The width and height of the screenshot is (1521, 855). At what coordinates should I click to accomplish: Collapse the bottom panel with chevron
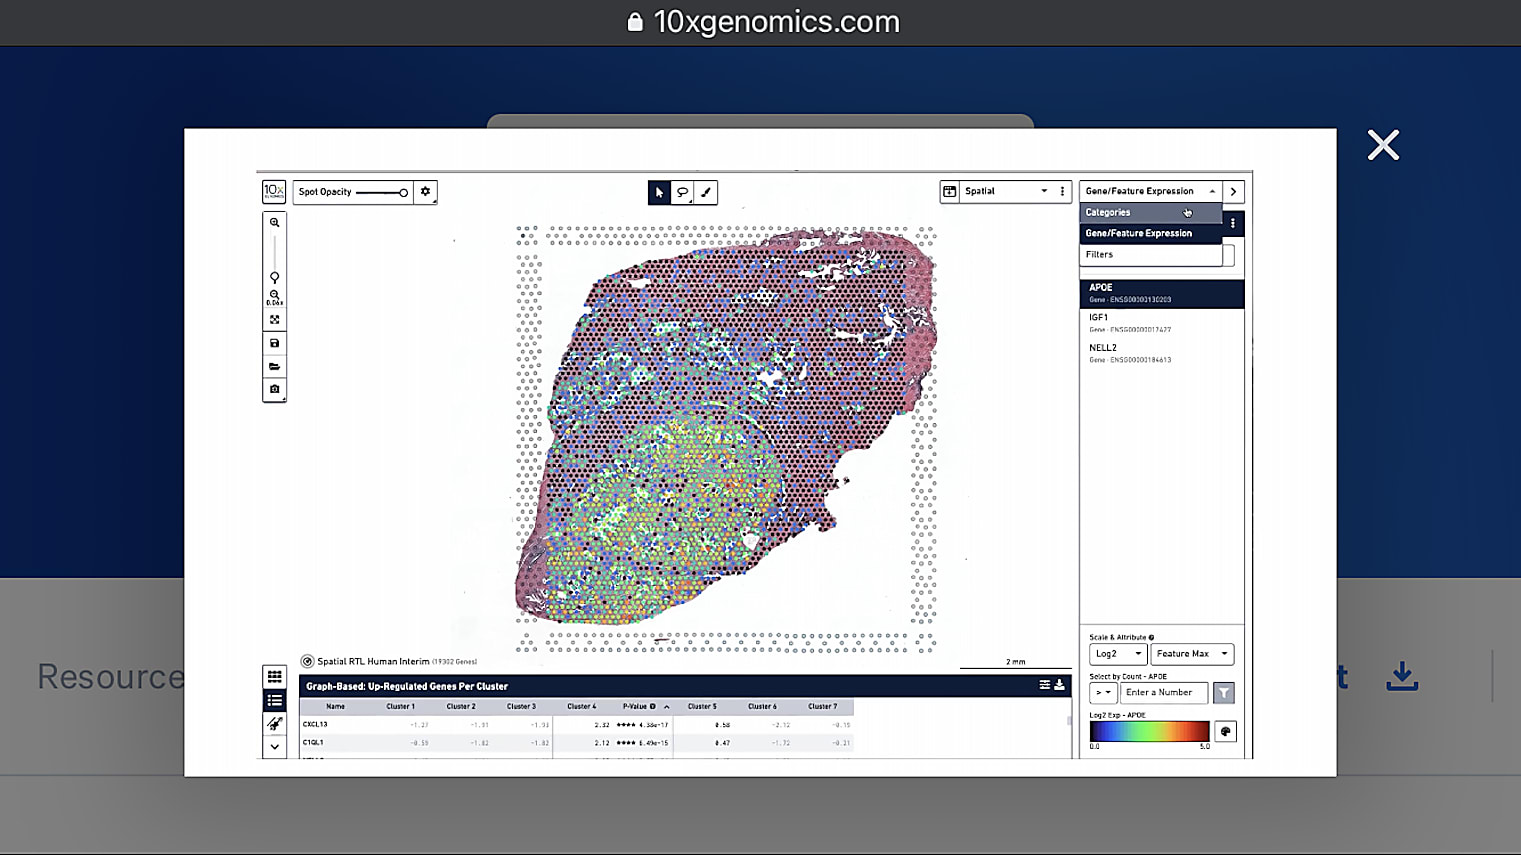(x=274, y=746)
